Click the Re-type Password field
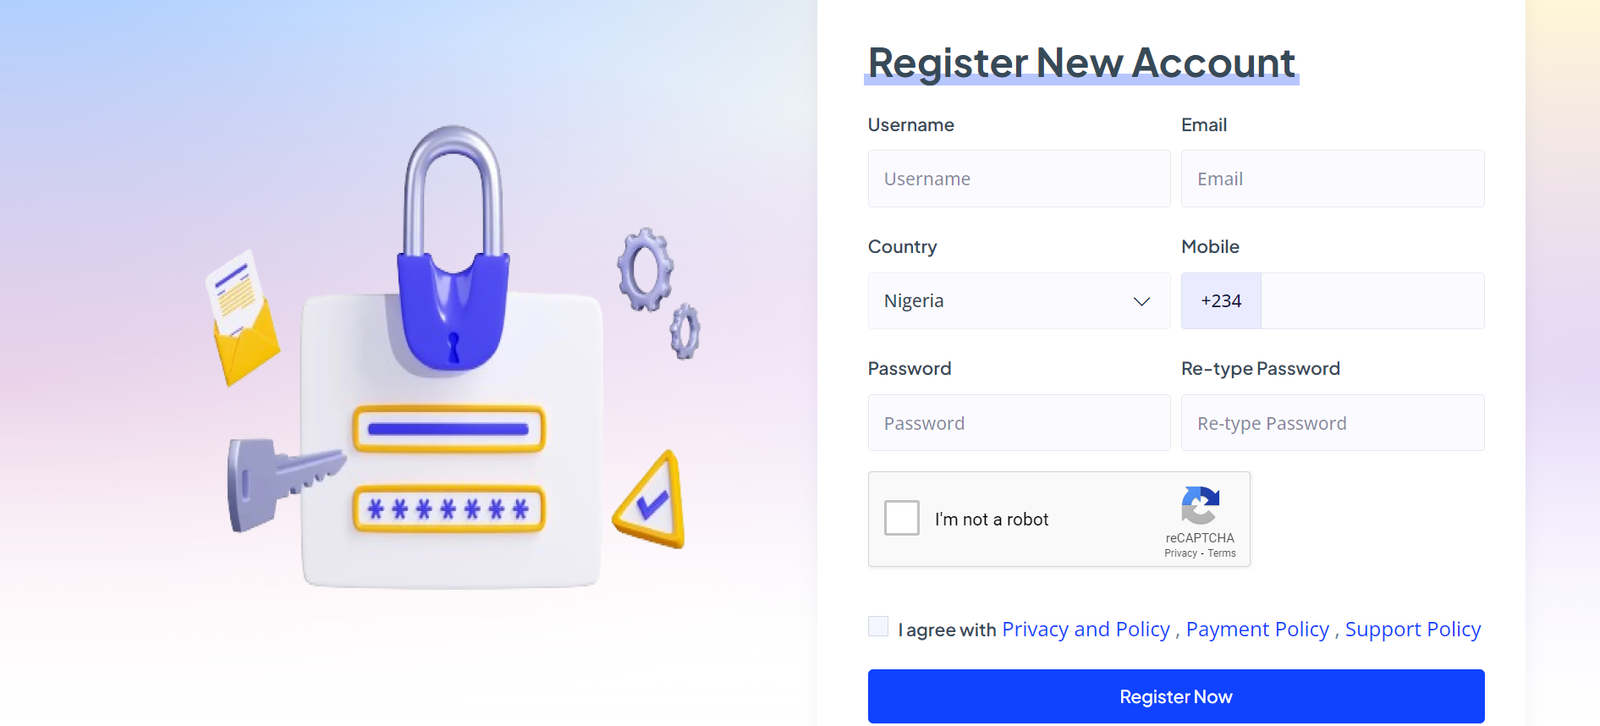Viewport: 1600px width, 726px height. point(1332,423)
